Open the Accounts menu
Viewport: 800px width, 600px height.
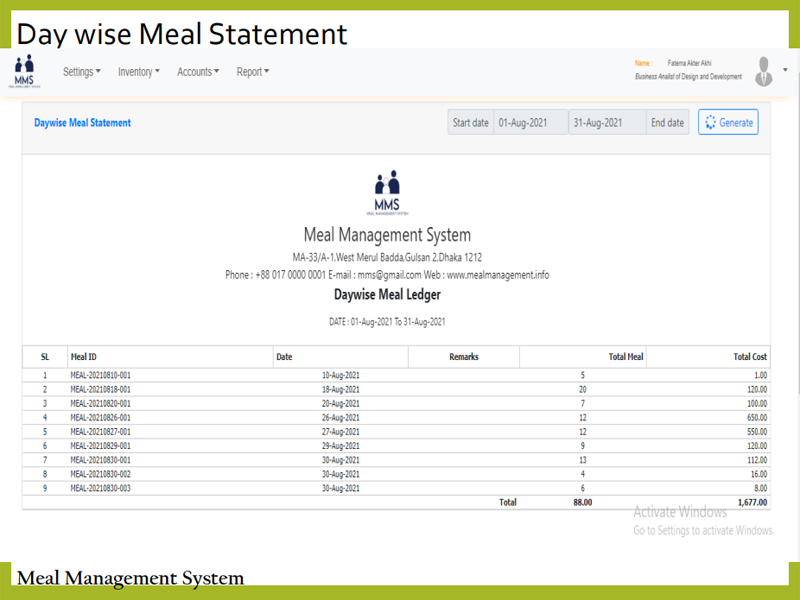[198, 72]
